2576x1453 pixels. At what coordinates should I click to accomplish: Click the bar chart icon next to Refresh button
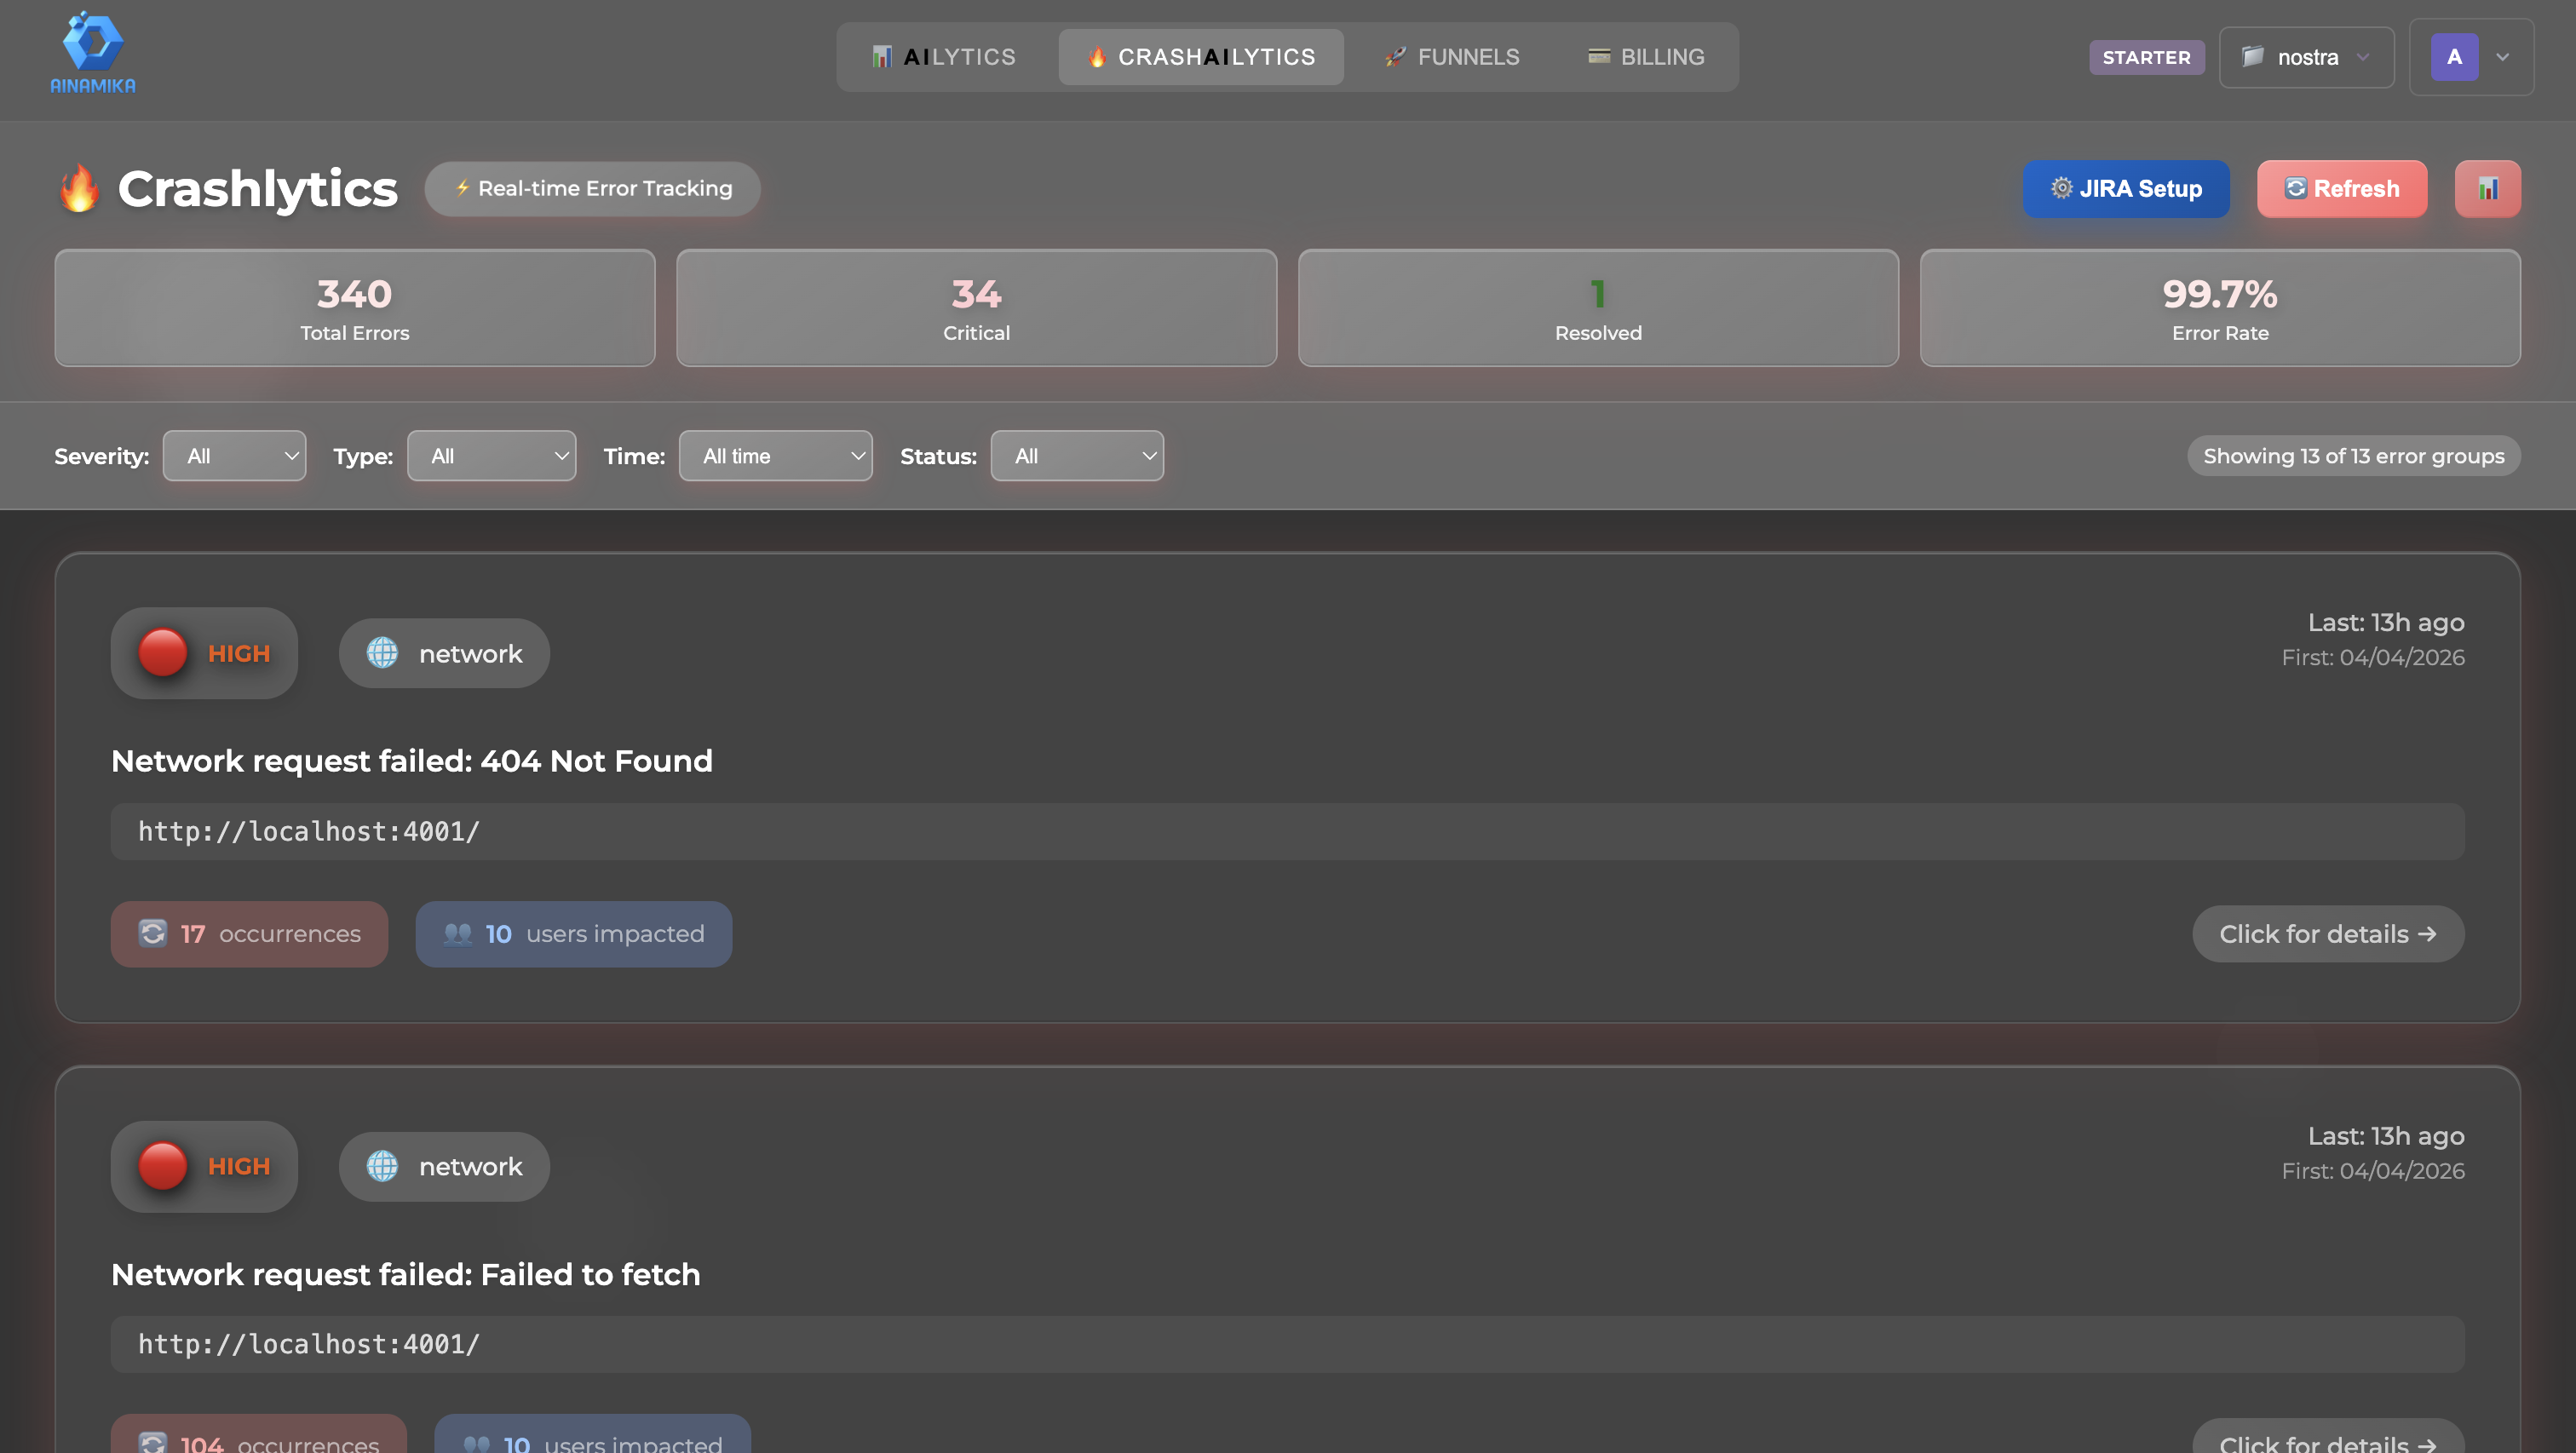tap(2488, 188)
